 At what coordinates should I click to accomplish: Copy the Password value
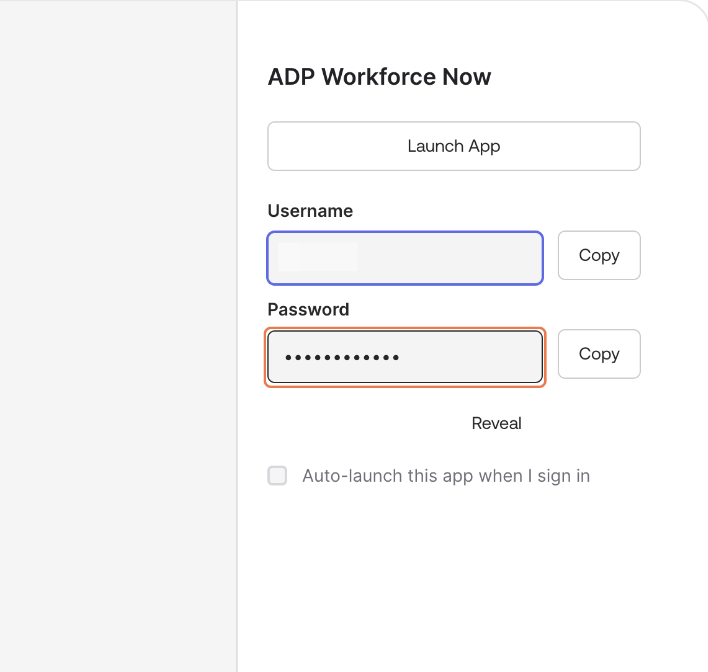point(598,354)
